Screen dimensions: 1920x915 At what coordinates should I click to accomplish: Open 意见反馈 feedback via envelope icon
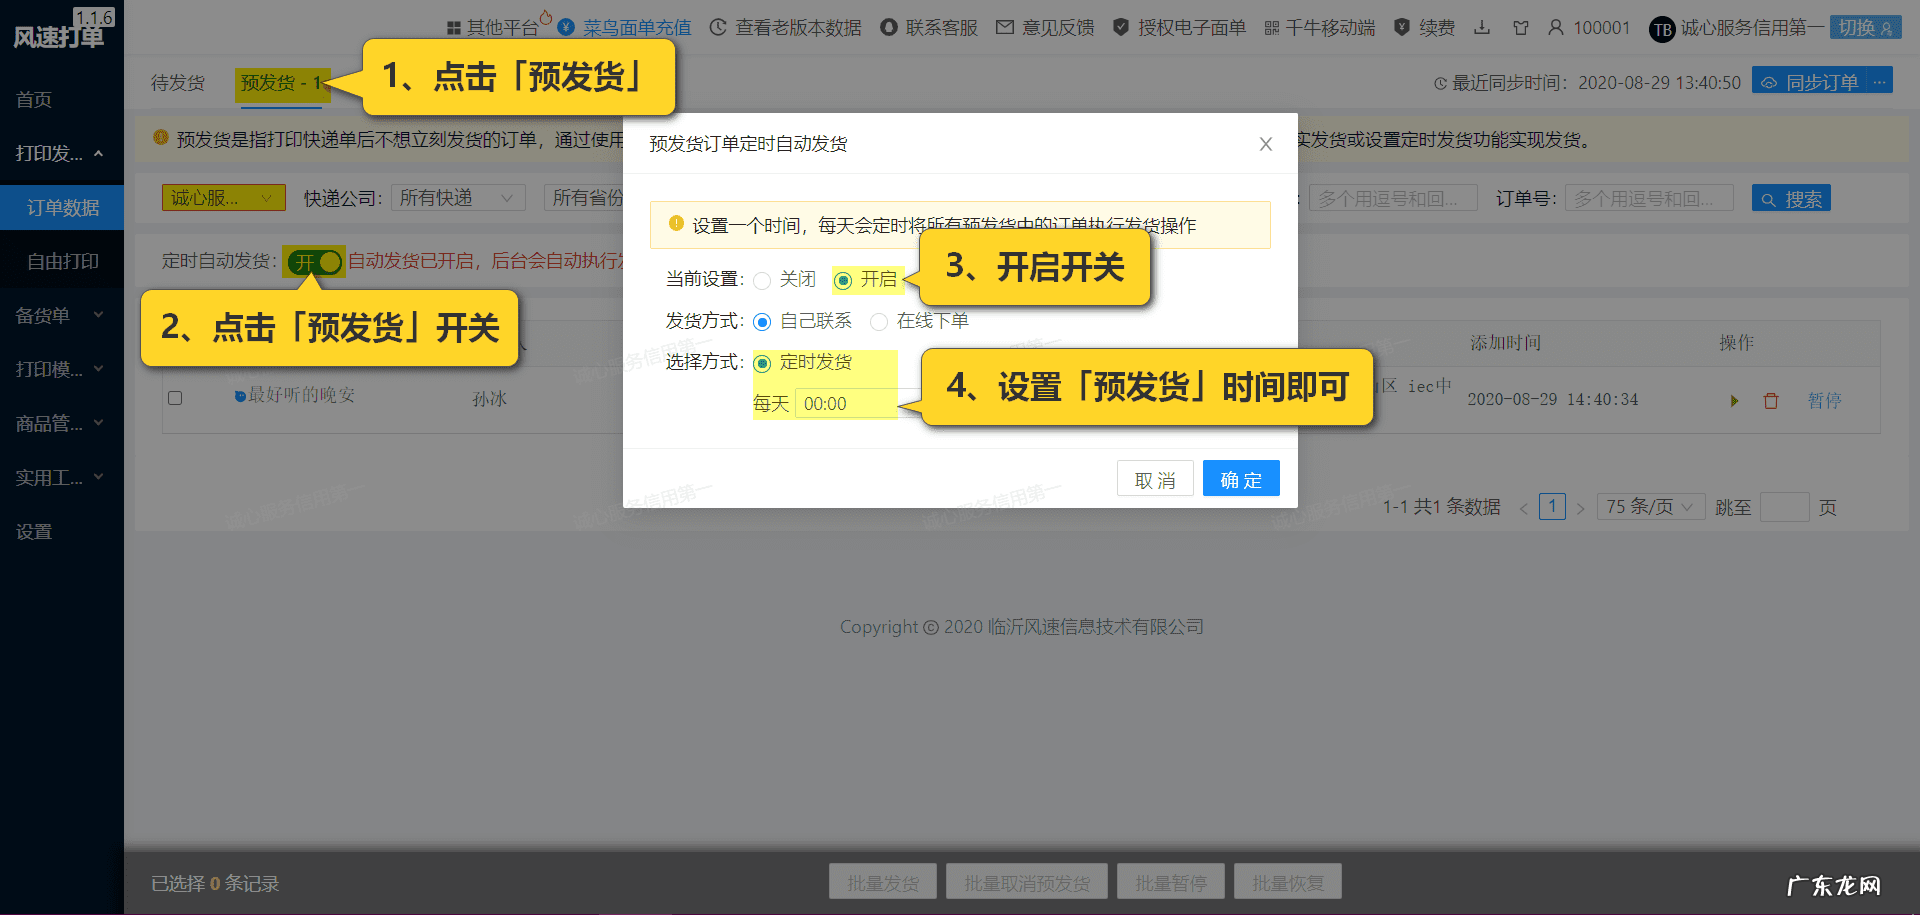[x=1004, y=27]
